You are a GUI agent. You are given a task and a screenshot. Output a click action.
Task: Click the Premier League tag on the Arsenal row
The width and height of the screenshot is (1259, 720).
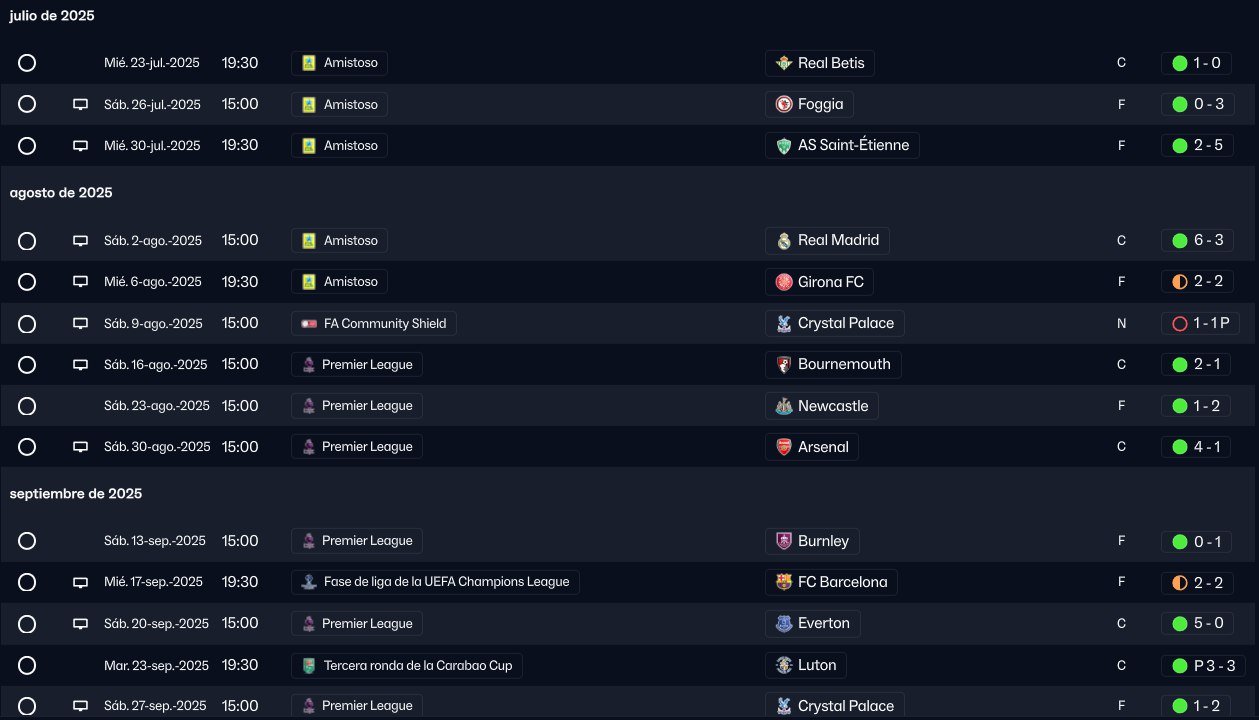357,447
